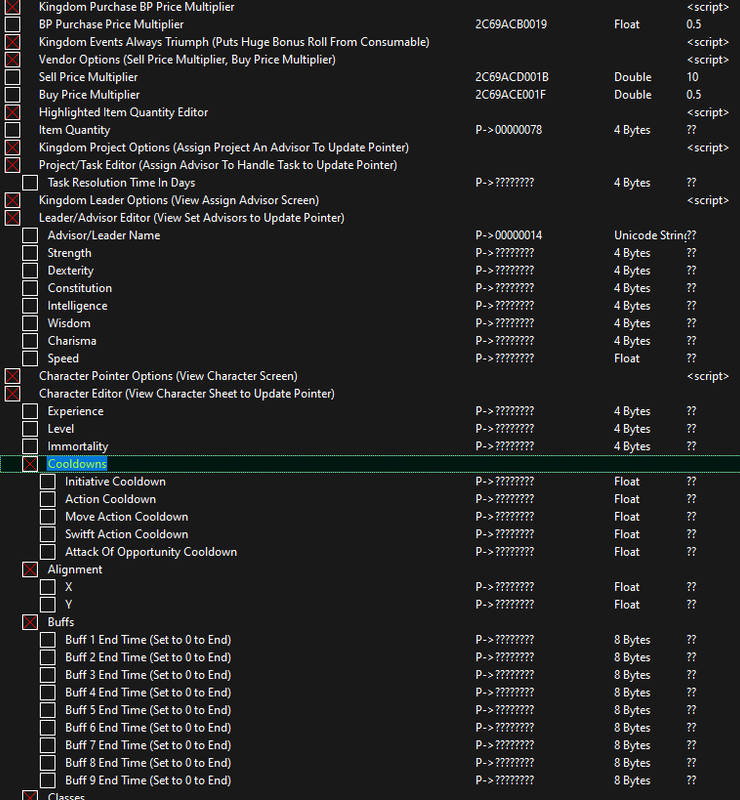Select the Immortality row label

78,446
